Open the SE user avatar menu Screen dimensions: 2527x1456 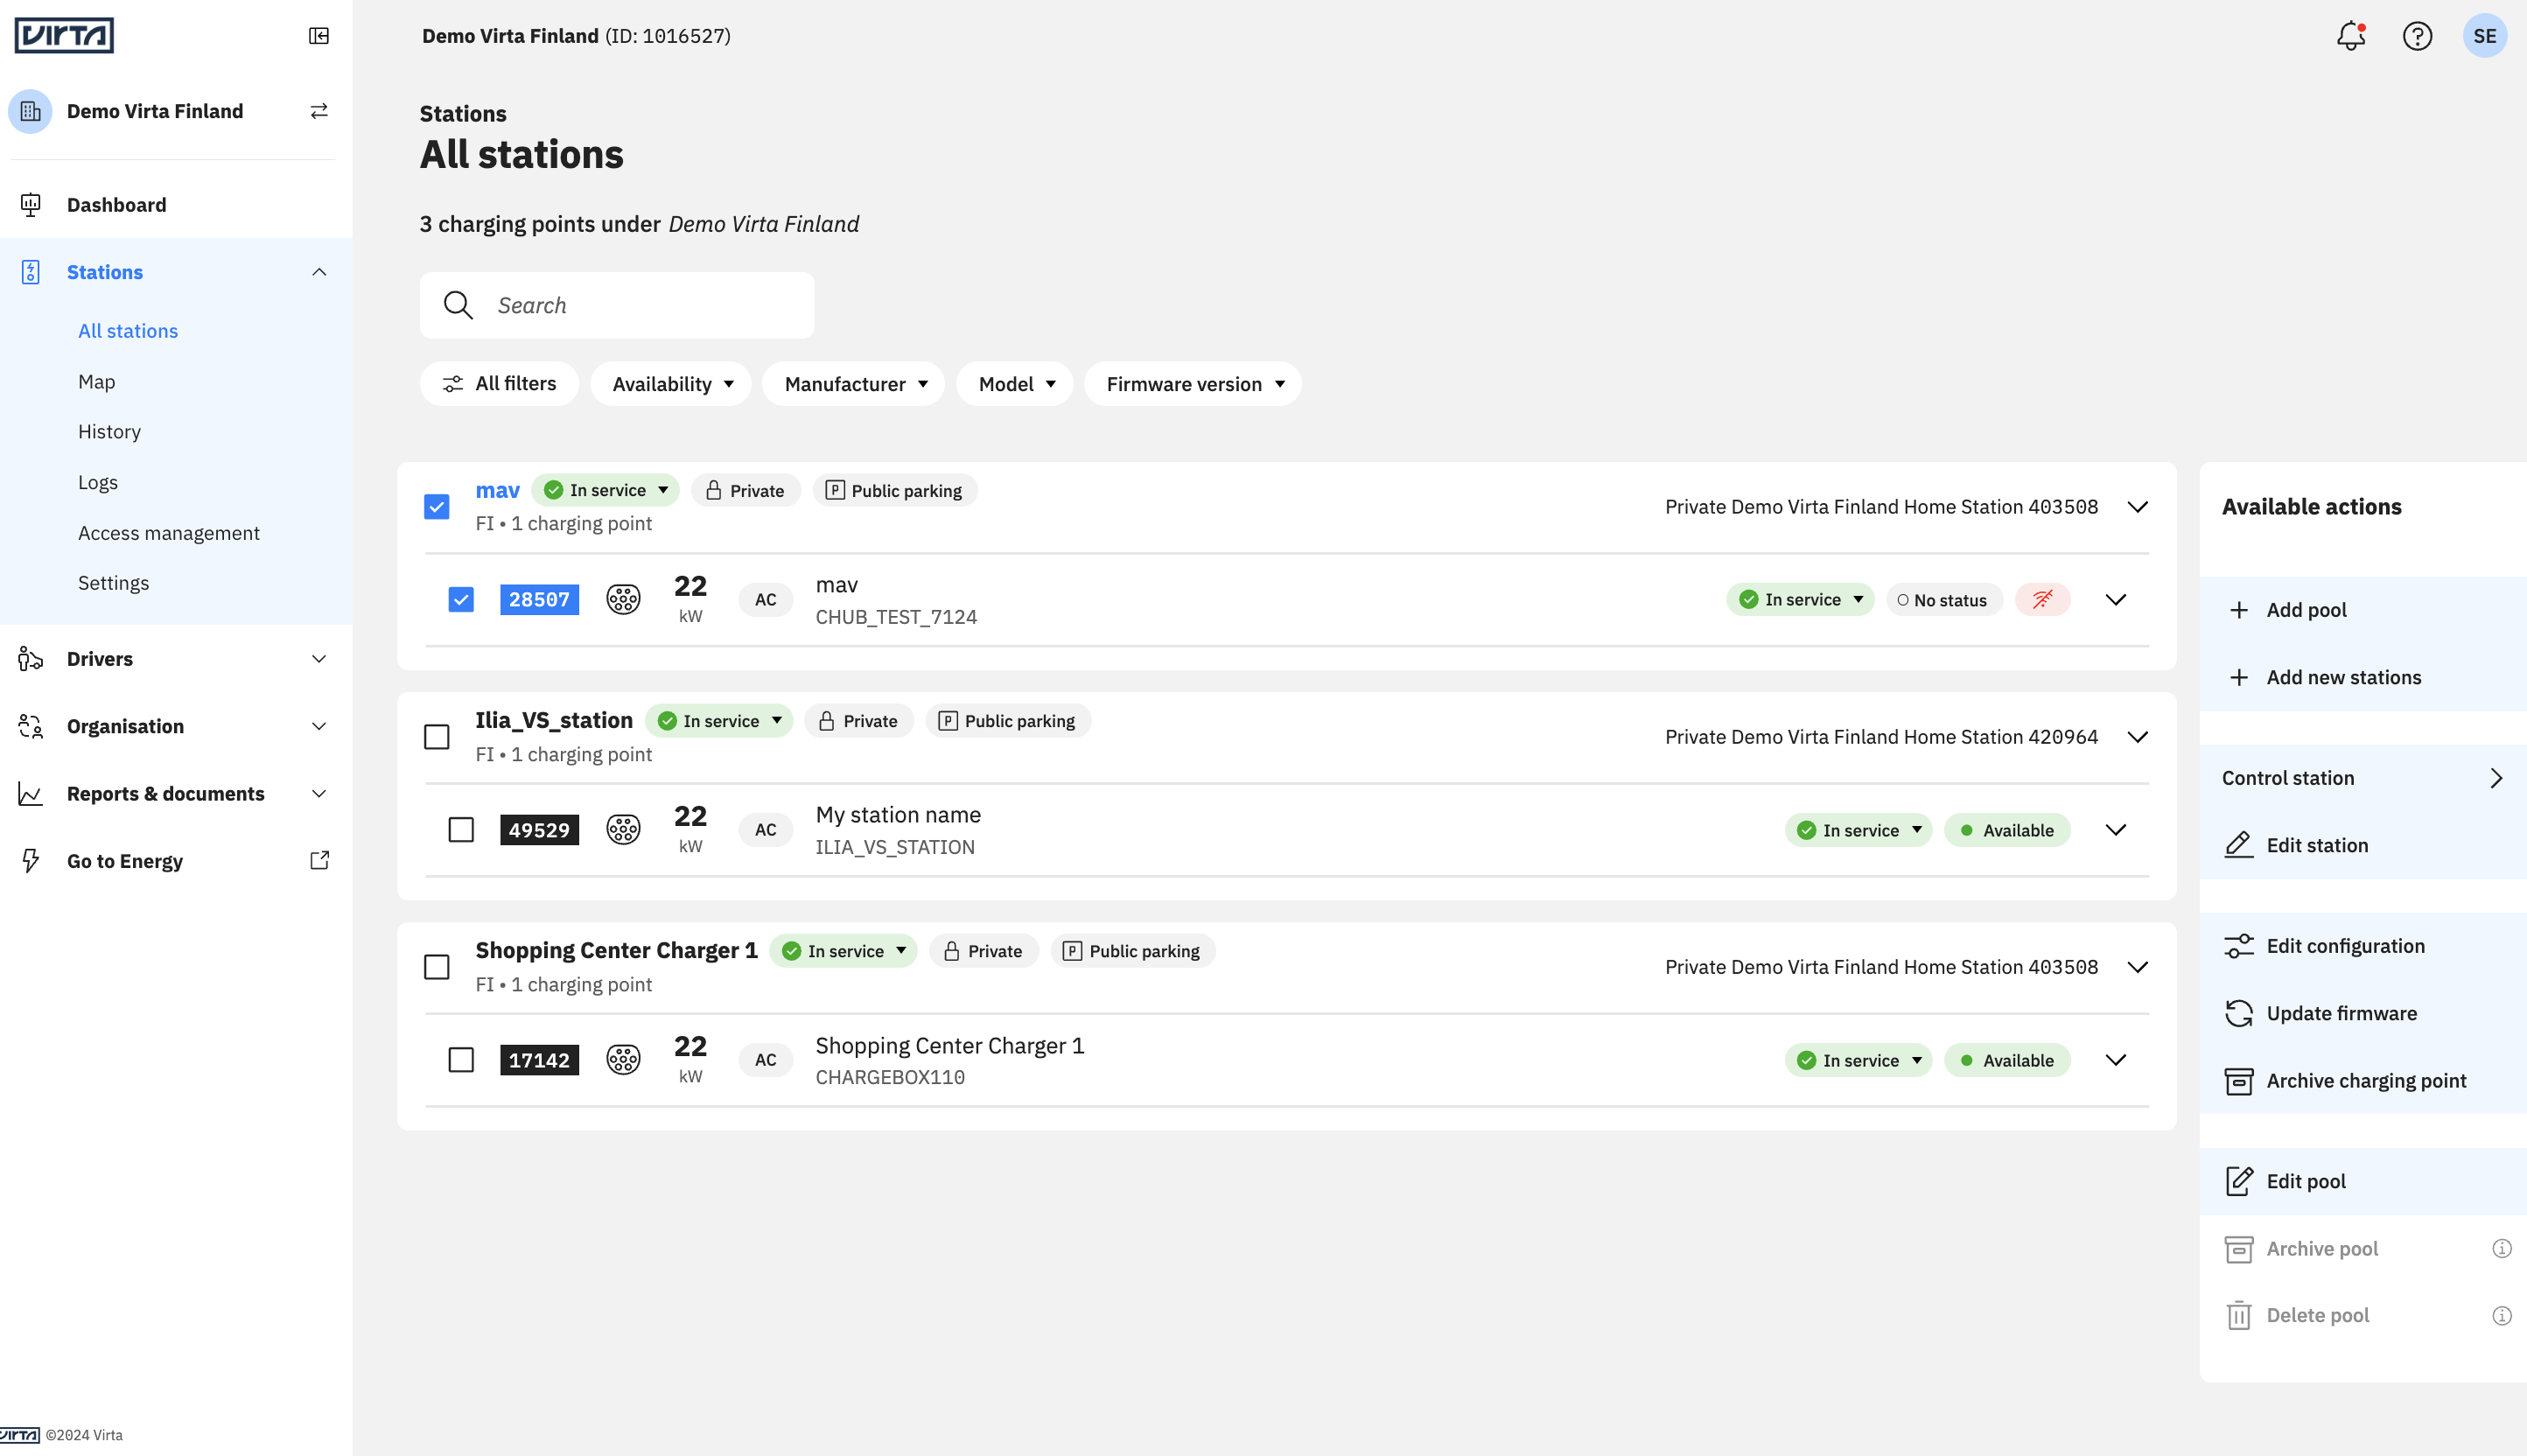(x=2485, y=36)
